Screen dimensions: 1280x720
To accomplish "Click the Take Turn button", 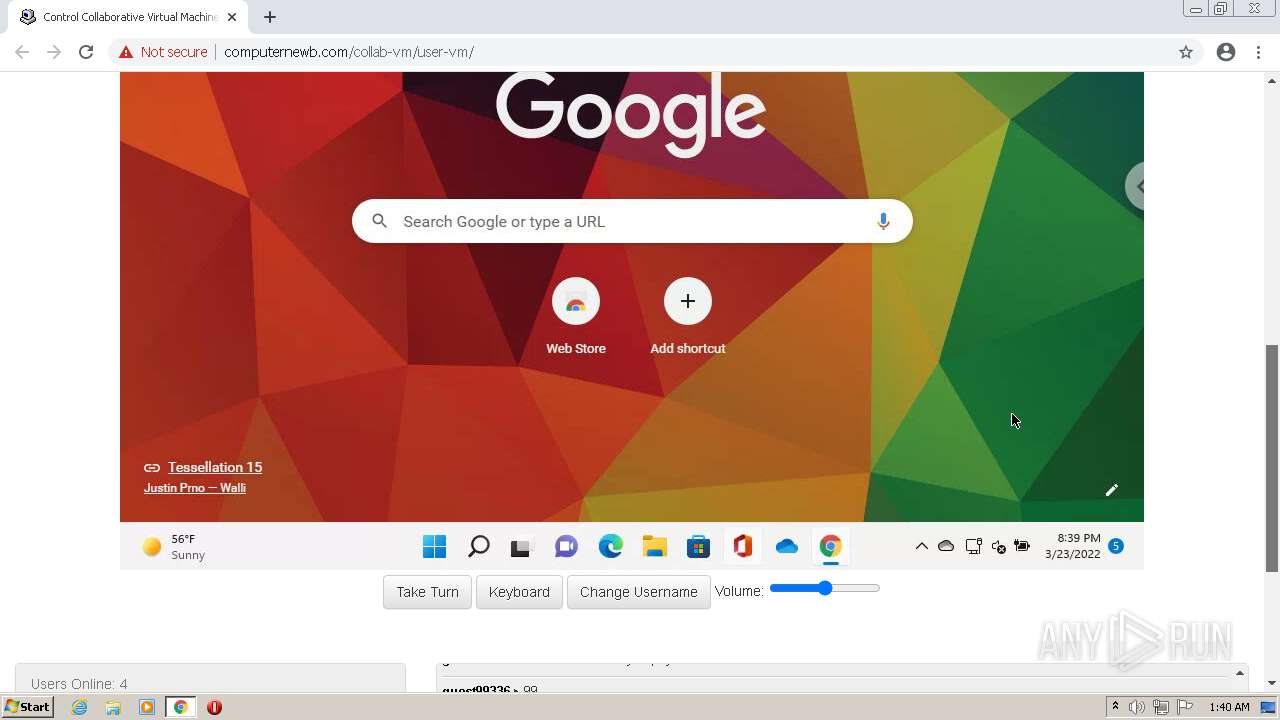I will pyautogui.click(x=427, y=592).
